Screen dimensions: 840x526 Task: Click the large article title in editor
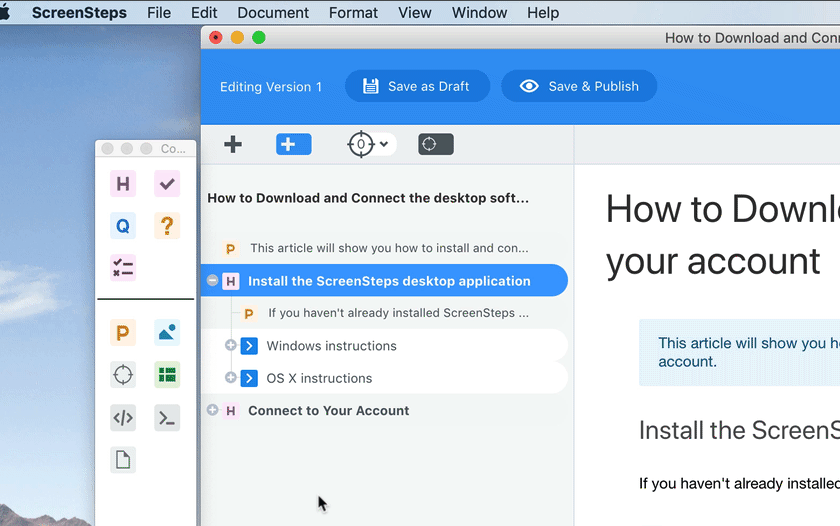723,235
